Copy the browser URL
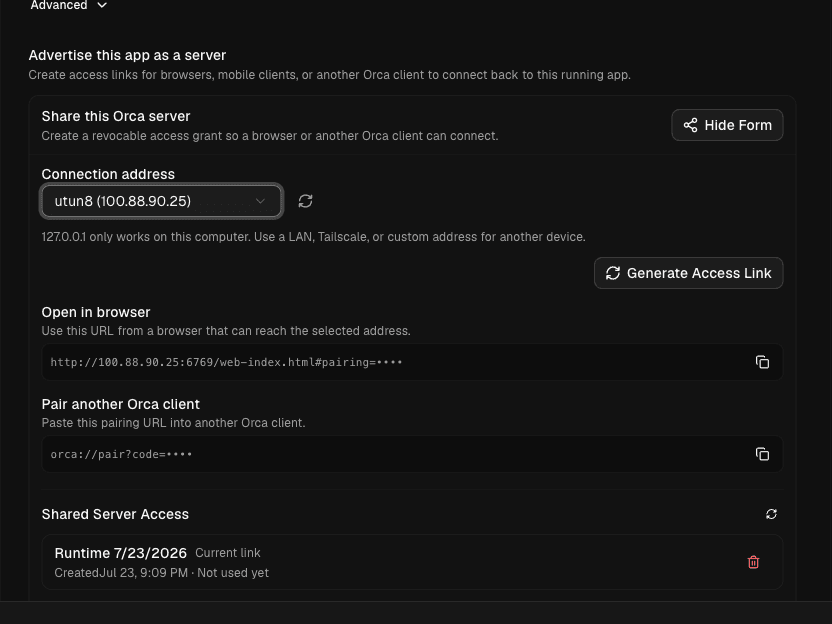The image size is (832, 624). tap(762, 362)
